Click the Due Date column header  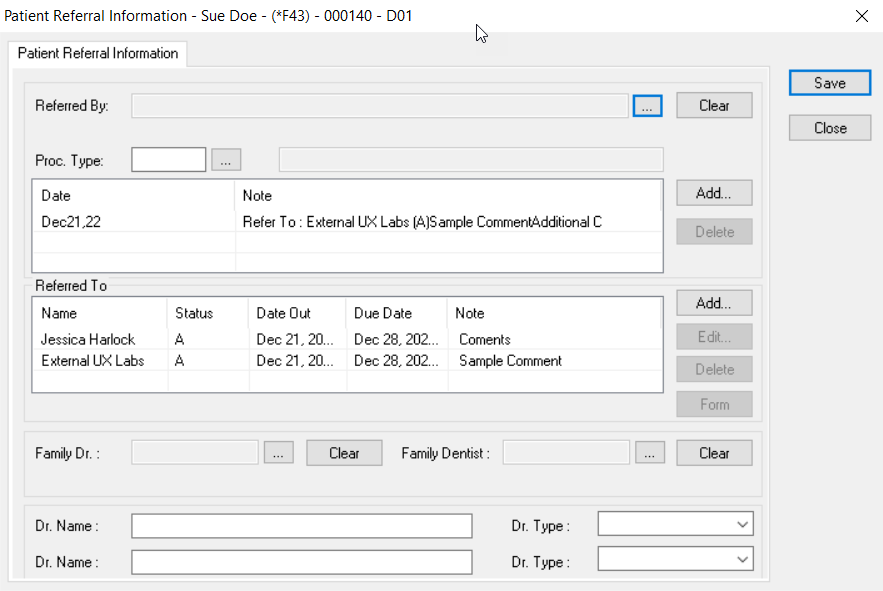tap(397, 313)
